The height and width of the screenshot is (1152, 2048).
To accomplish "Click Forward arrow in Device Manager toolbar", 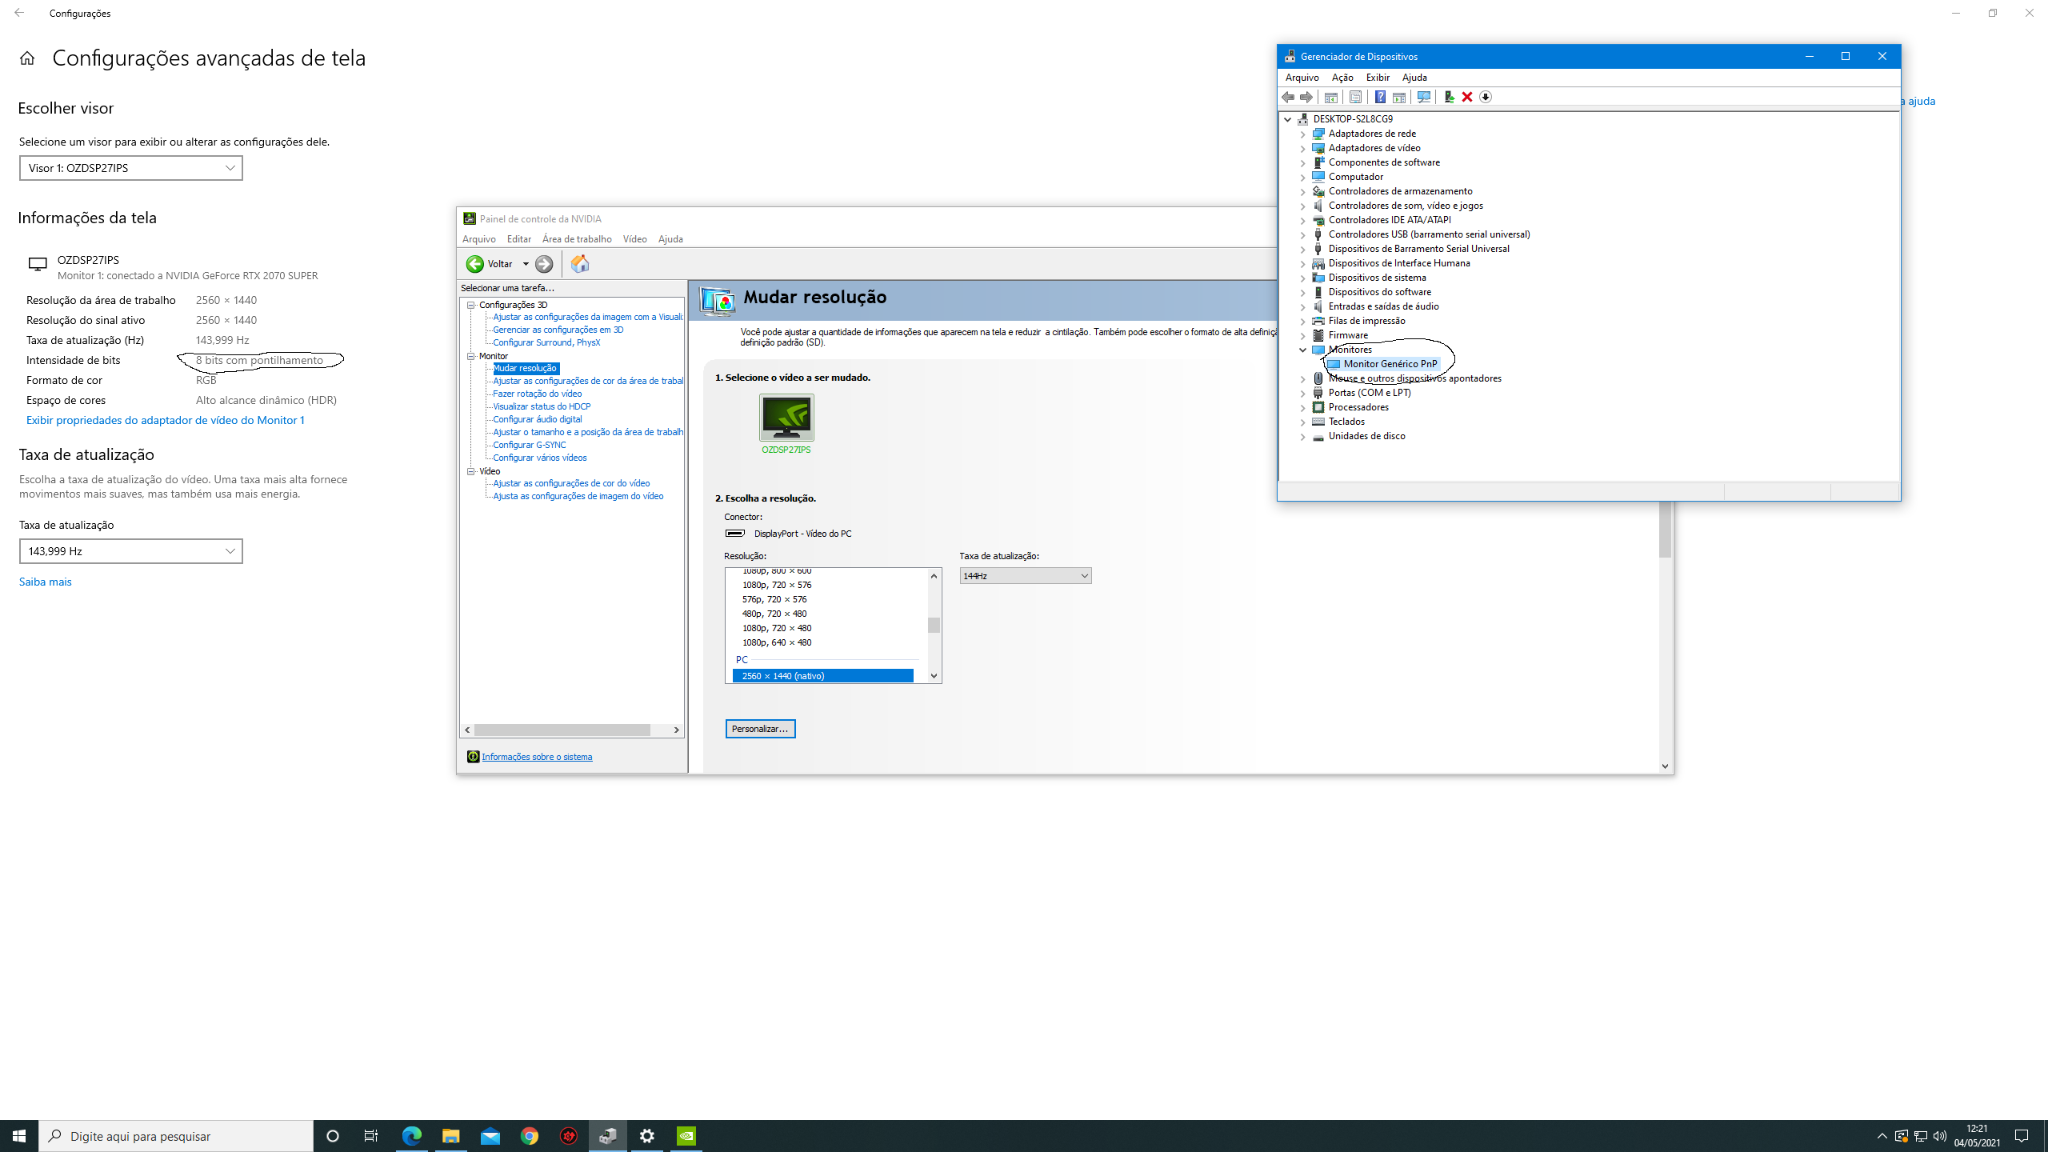I will tap(1306, 97).
